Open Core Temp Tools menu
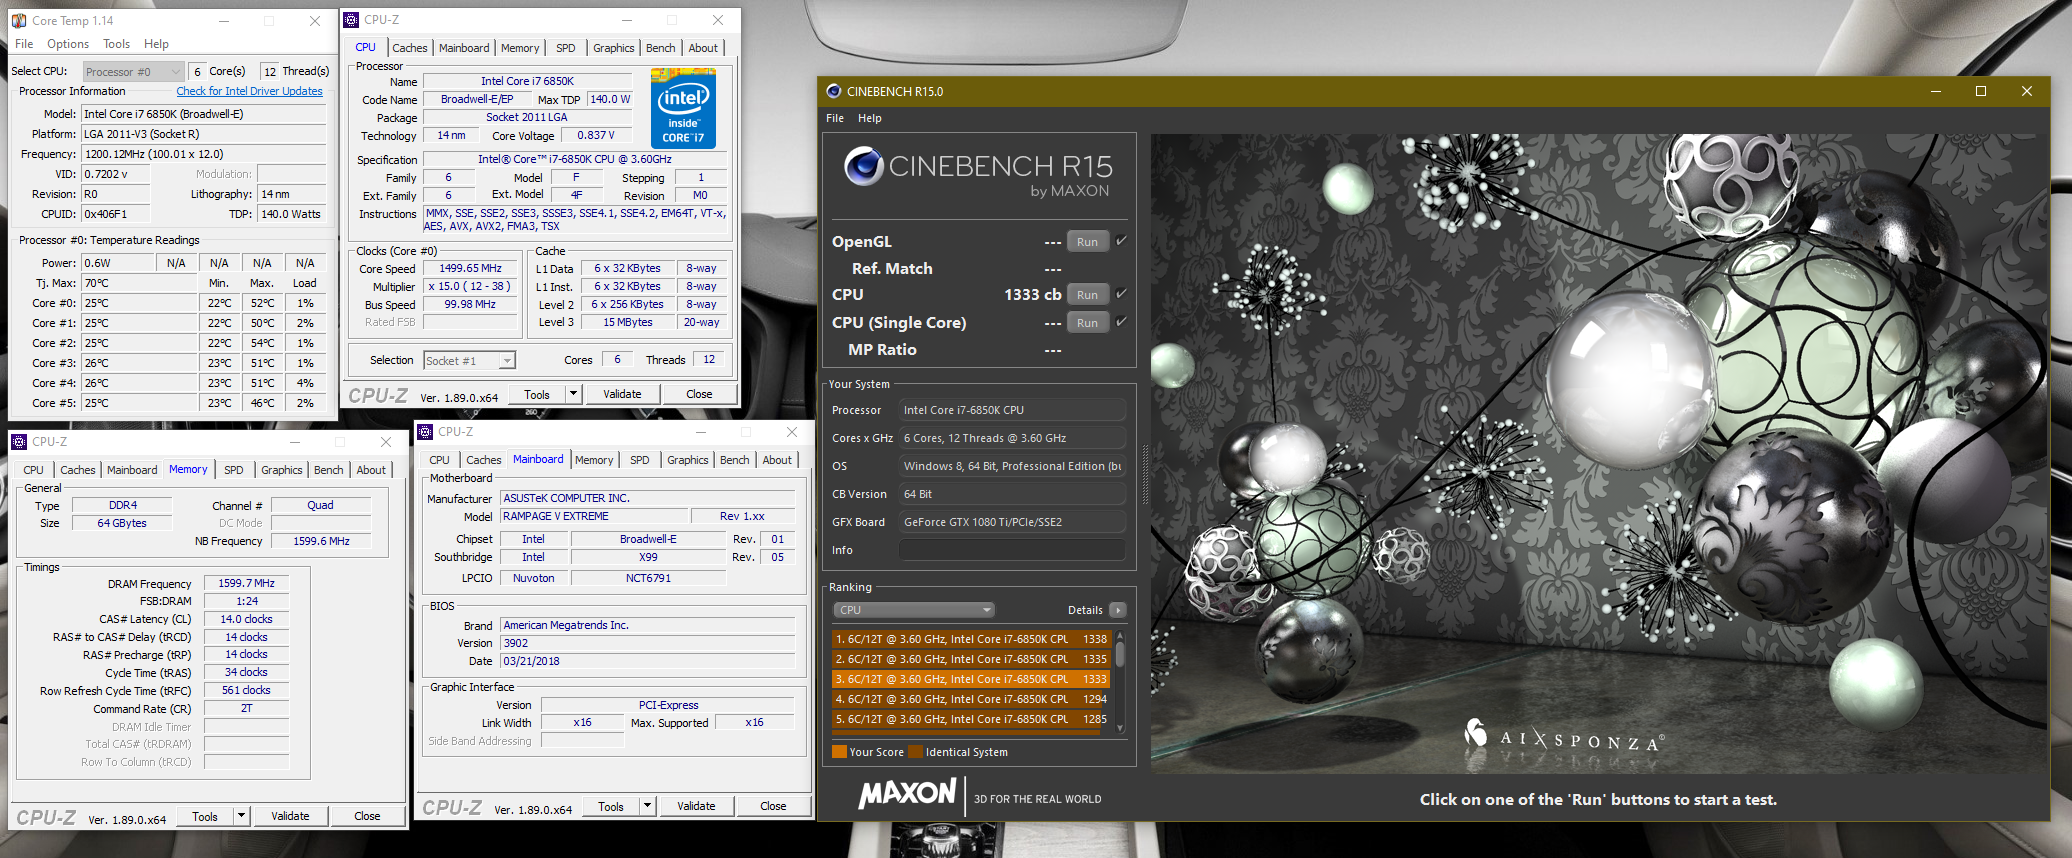The height and width of the screenshot is (858, 2072). (117, 44)
